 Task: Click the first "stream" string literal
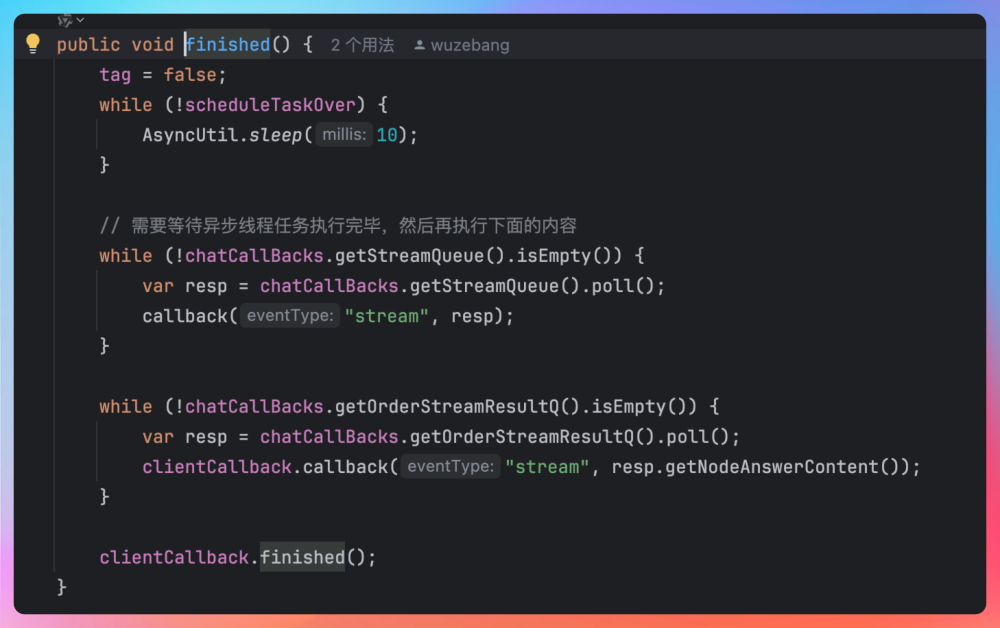[387, 316]
